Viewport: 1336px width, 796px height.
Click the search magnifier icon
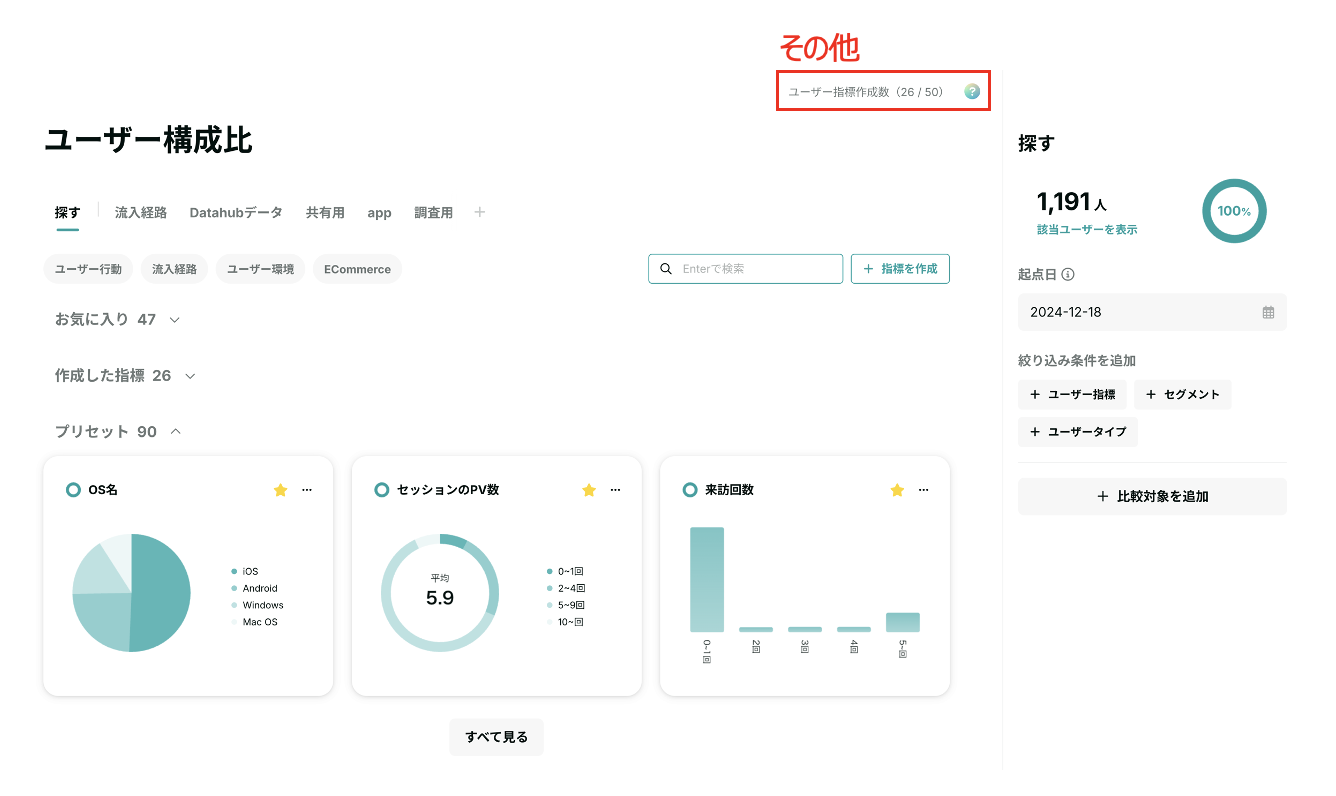point(666,269)
